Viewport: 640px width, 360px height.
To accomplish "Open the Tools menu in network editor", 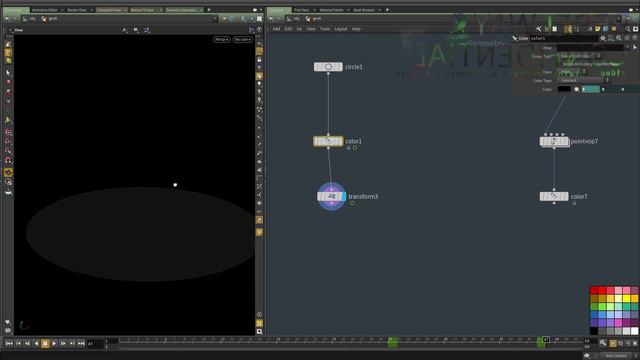I will tap(325, 29).
